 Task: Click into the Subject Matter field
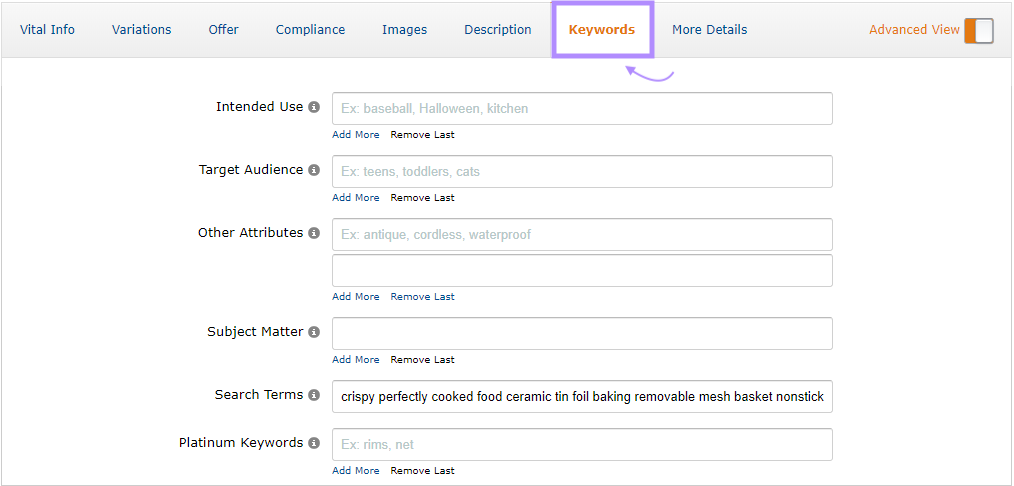(582, 334)
